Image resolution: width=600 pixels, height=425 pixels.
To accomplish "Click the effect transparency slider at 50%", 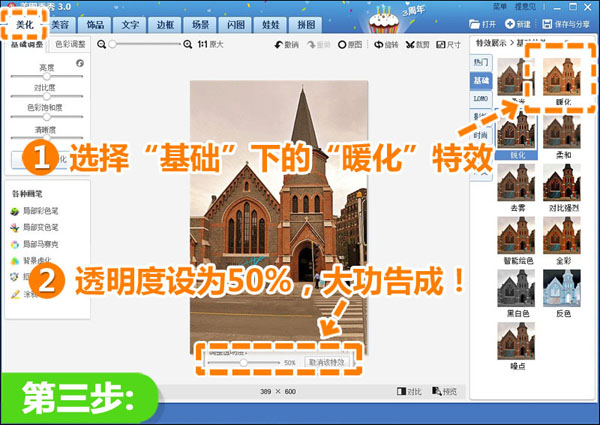I will pos(243,362).
